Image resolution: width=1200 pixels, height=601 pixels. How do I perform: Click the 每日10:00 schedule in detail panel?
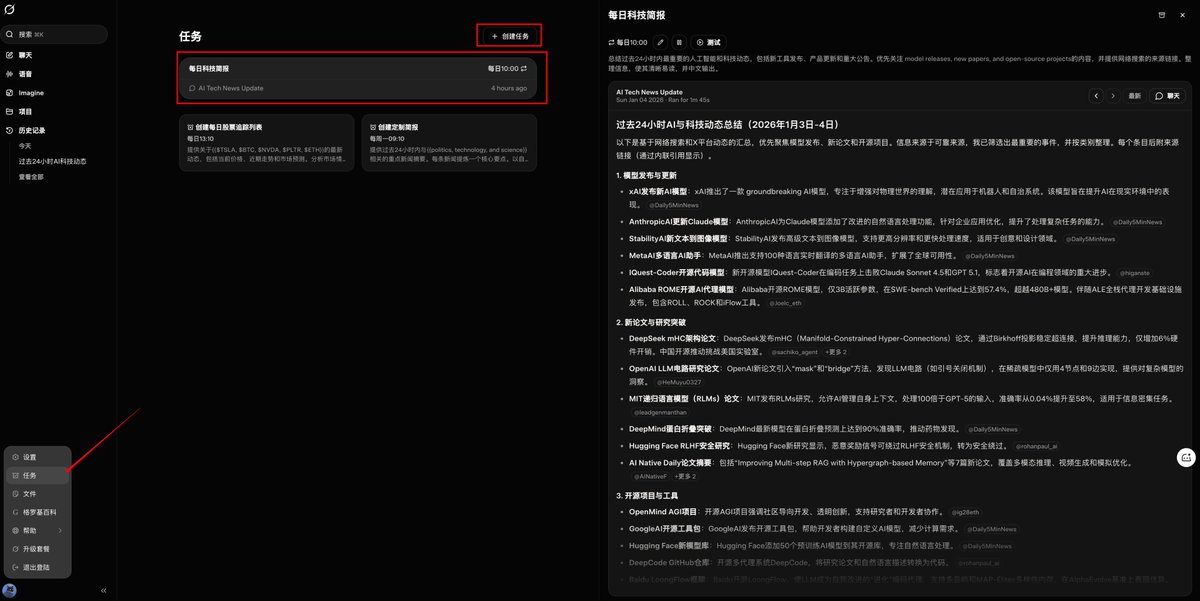628,42
